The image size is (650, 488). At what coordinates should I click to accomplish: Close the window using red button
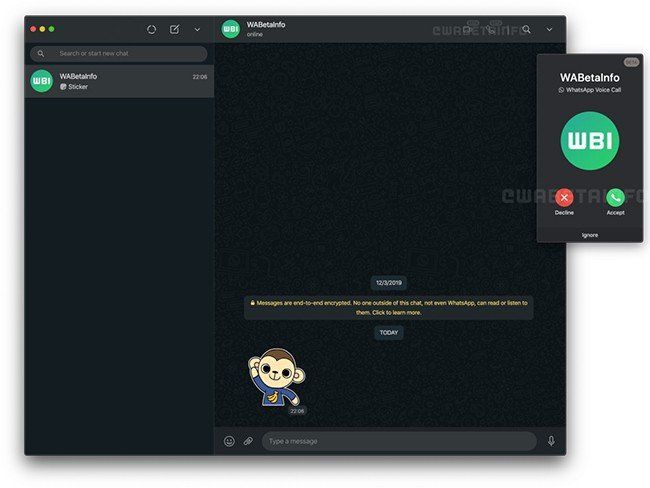coord(33,29)
